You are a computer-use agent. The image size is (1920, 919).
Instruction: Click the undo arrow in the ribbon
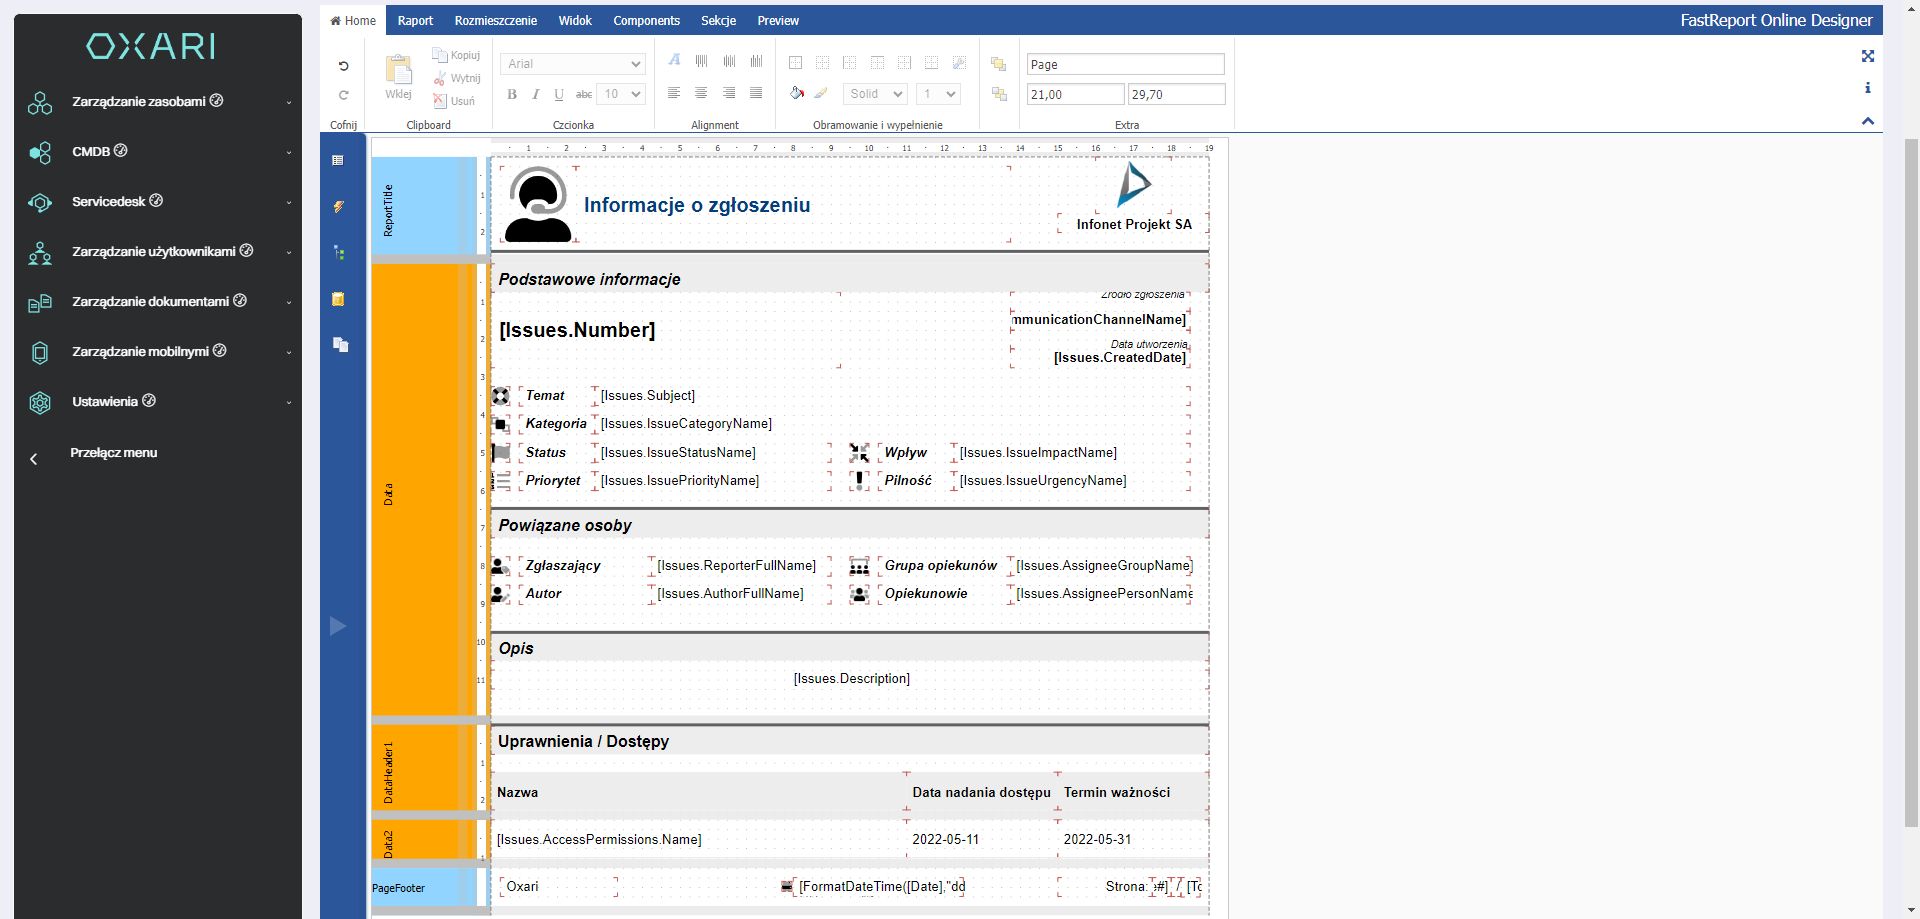343,66
